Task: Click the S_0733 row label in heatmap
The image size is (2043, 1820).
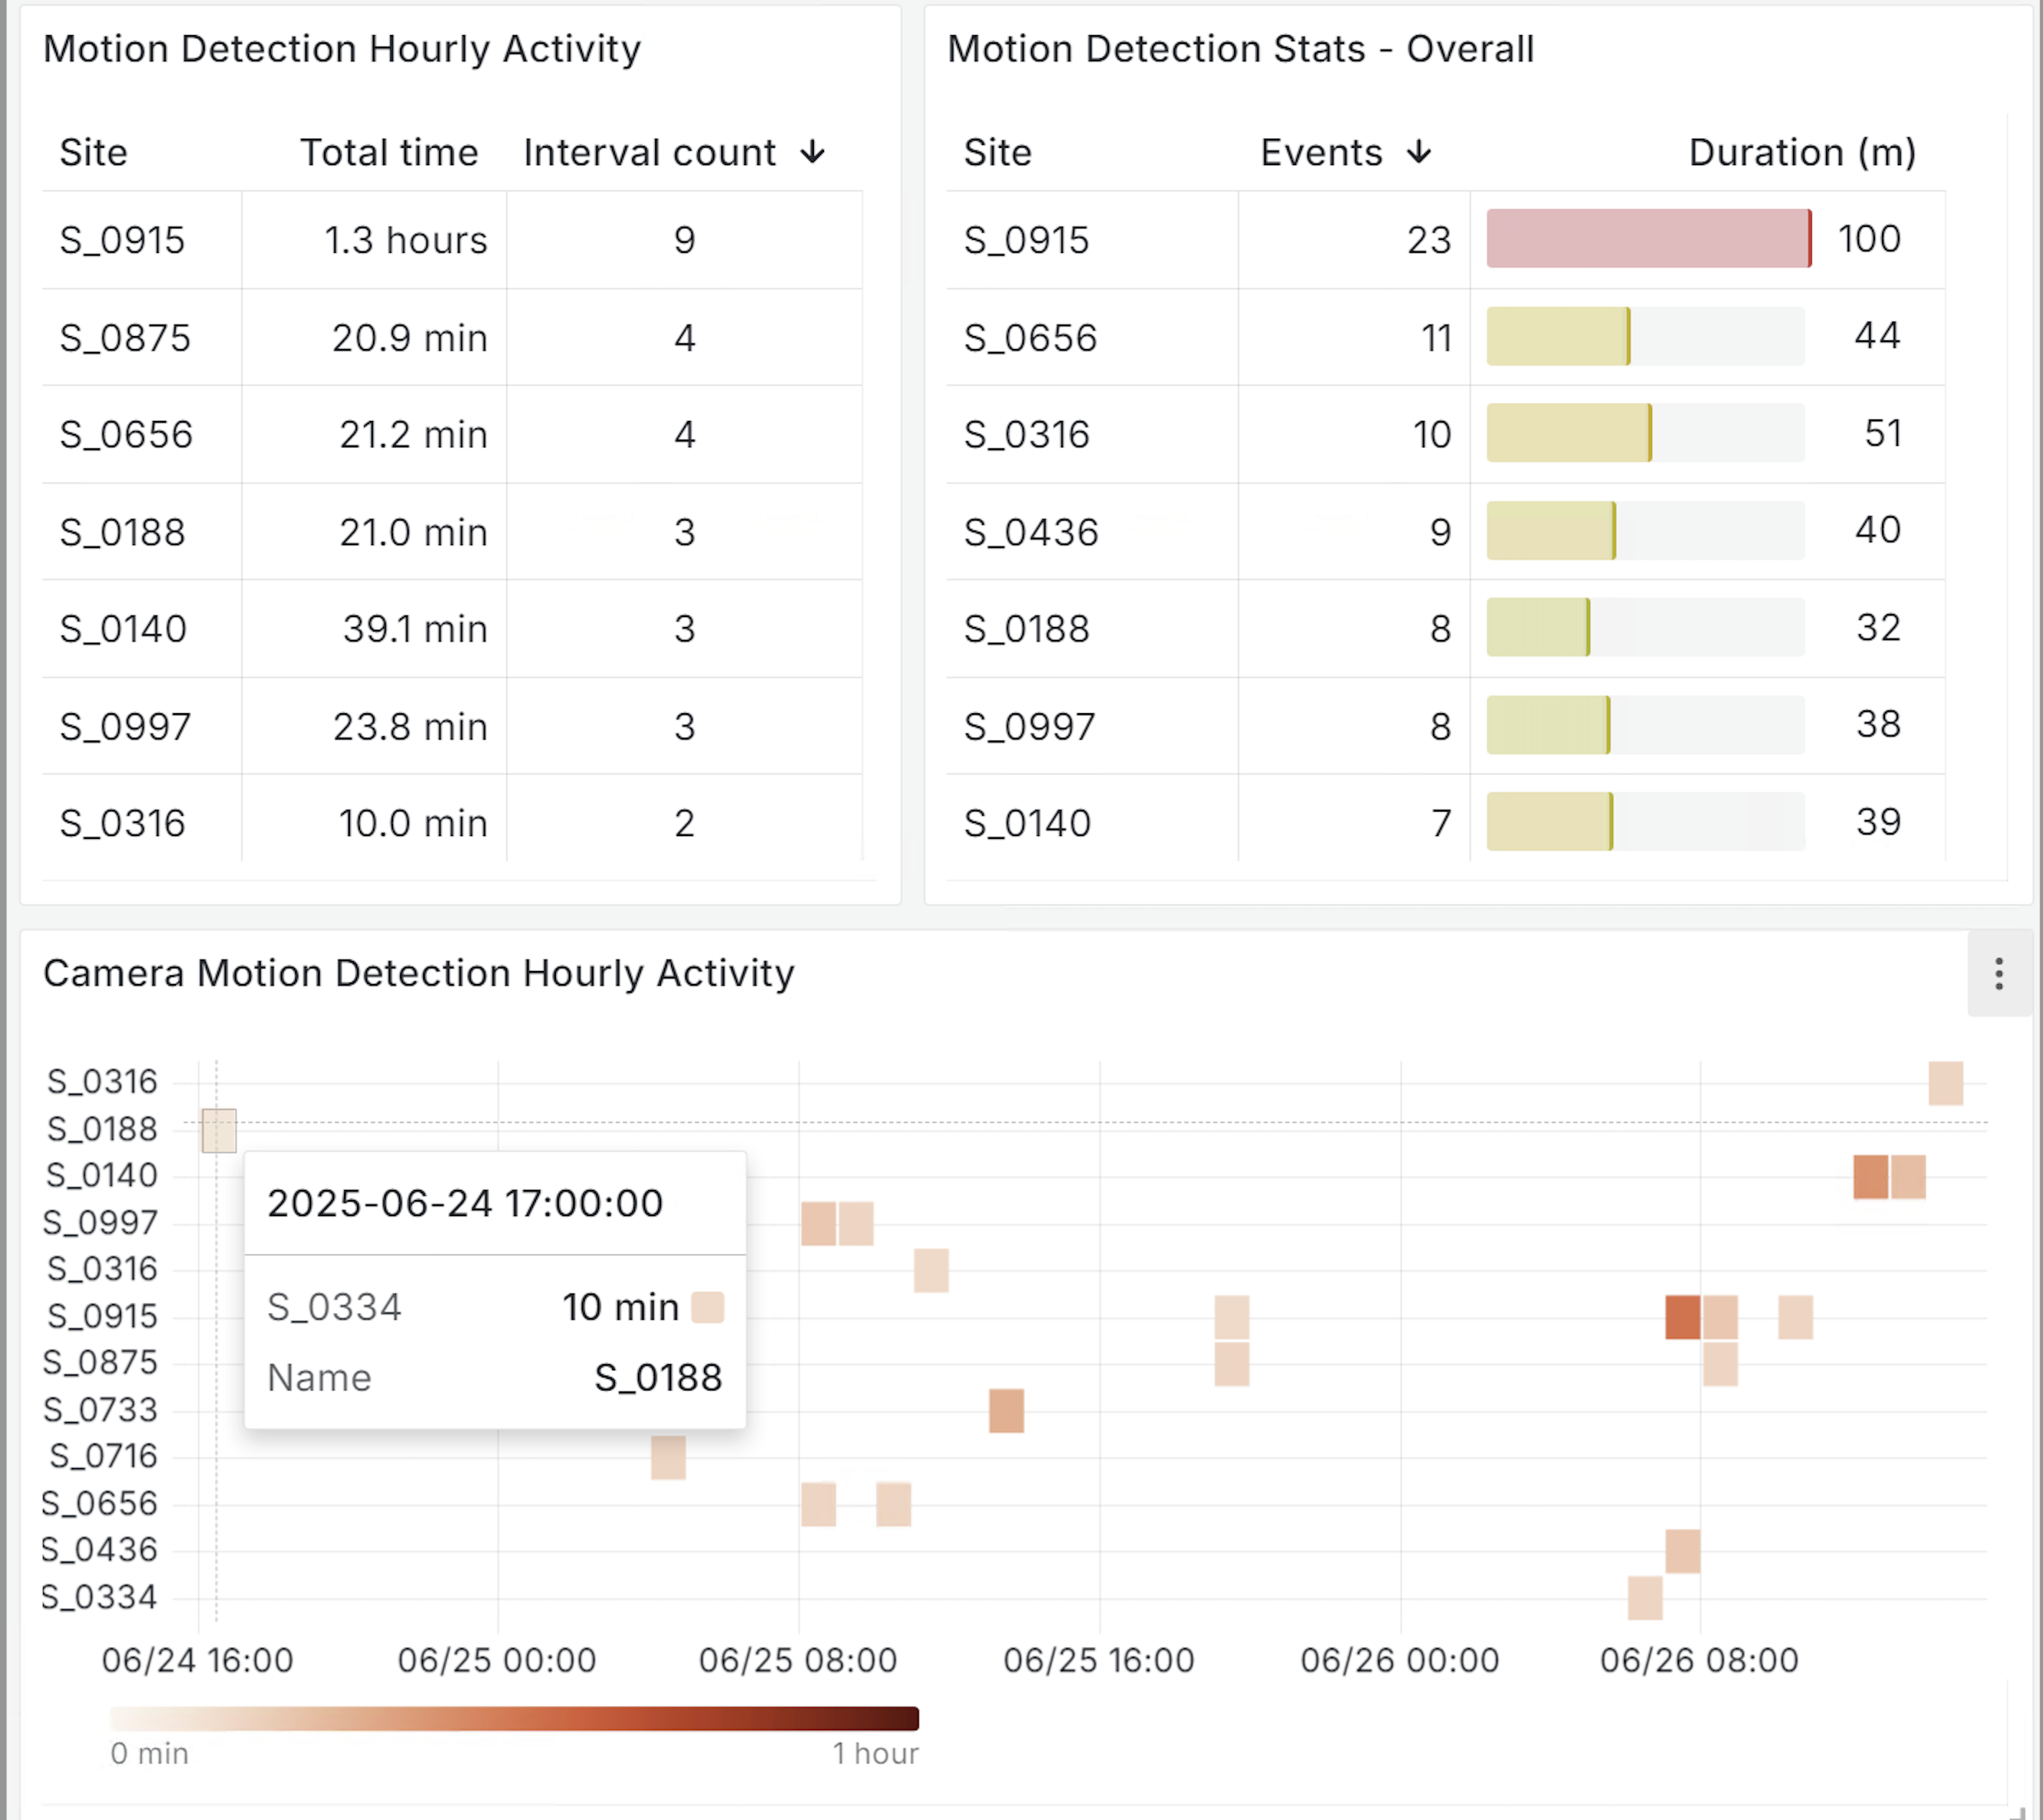Action: 100,1410
